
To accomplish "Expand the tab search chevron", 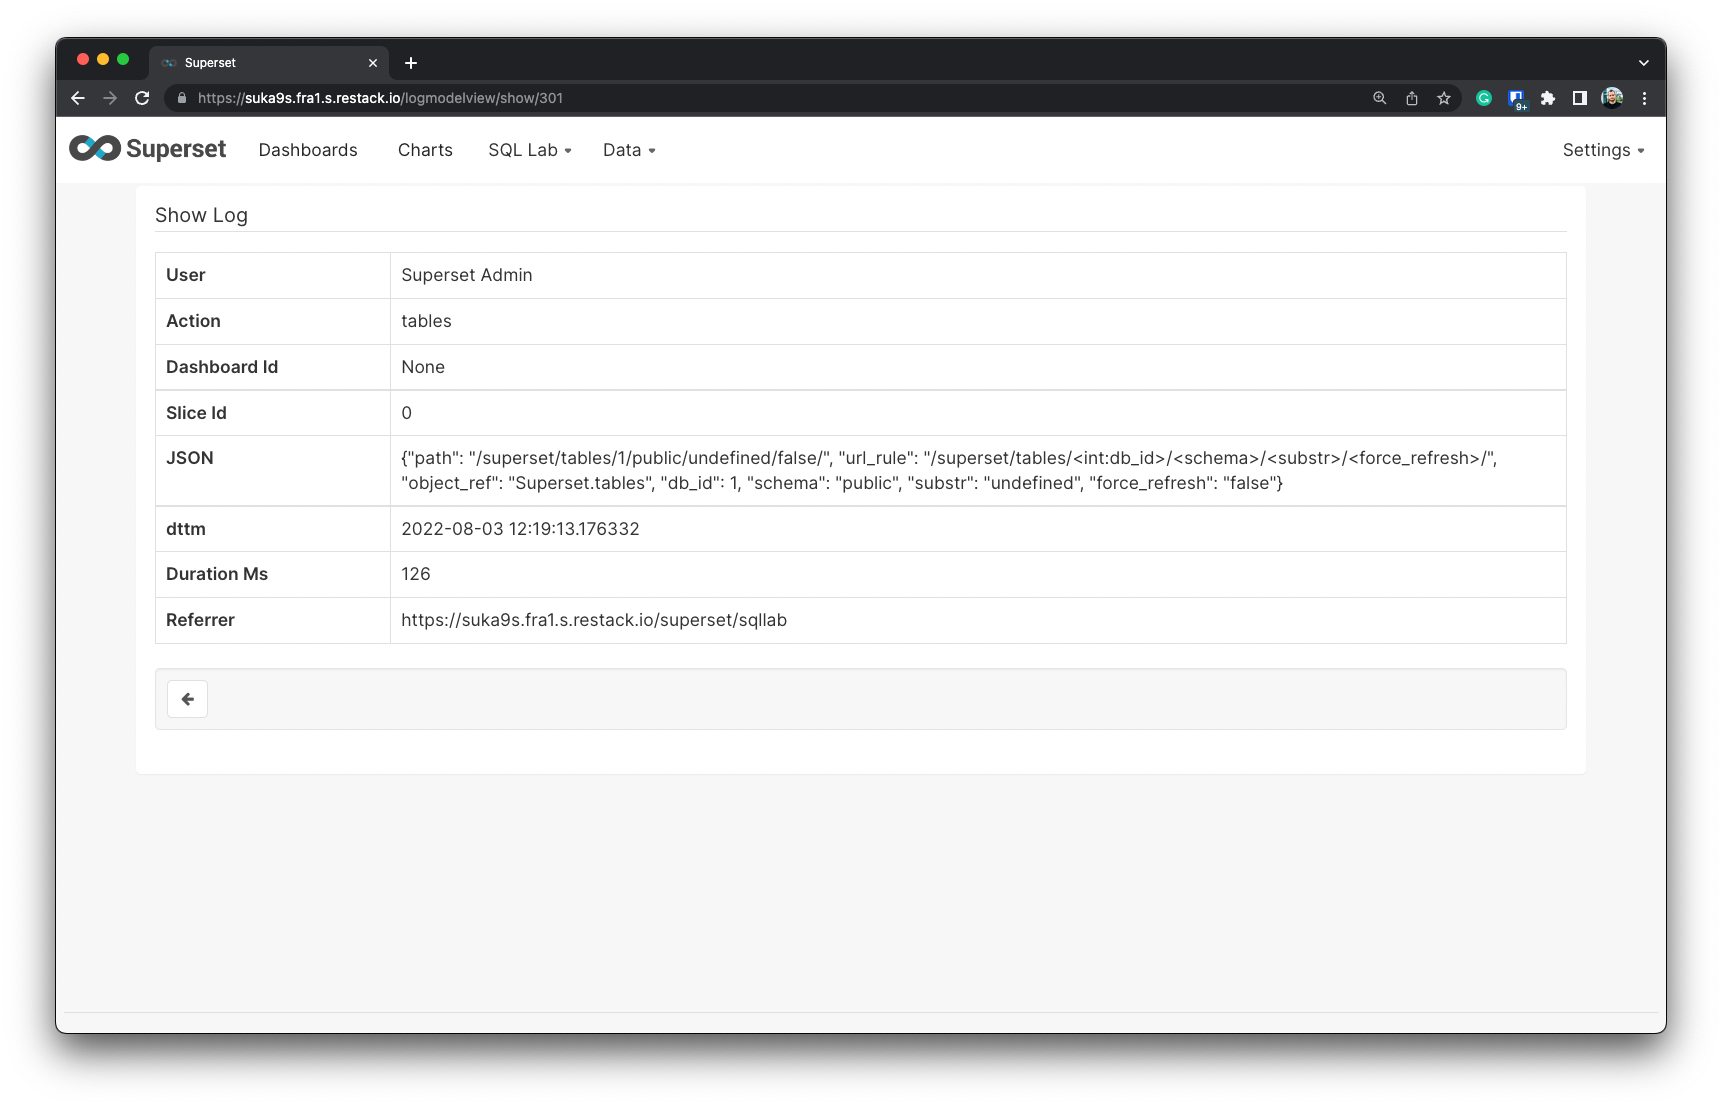I will click(1644, 63).
